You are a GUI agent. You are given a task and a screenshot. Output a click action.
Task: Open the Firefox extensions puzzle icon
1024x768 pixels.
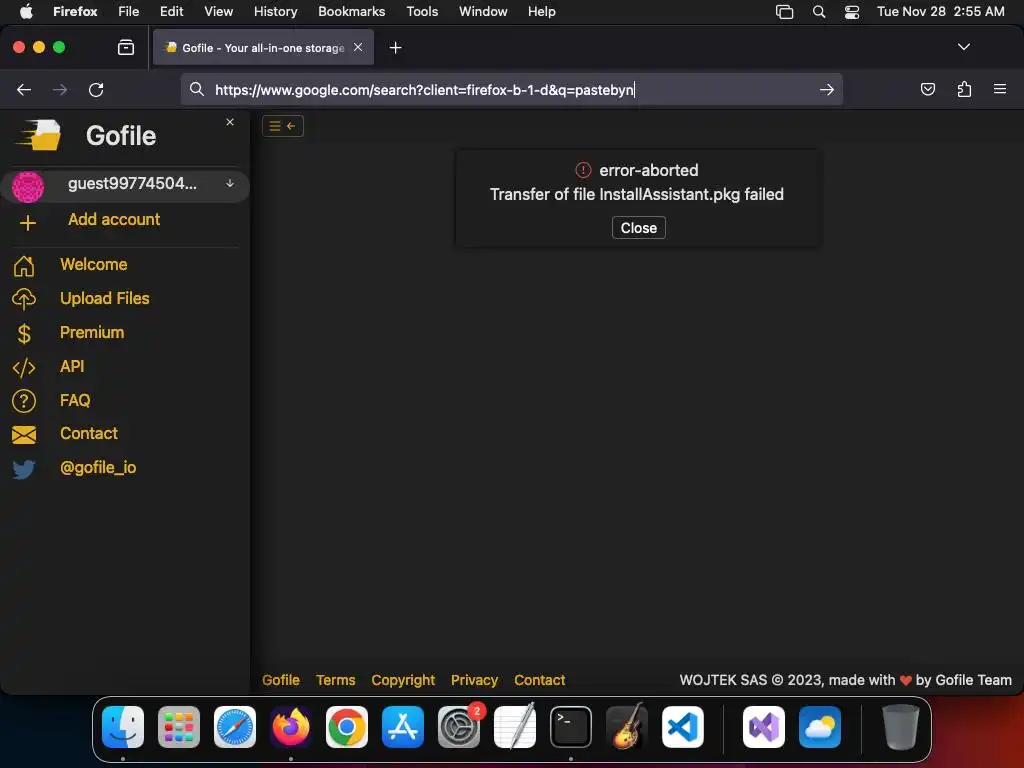[x=964, y=89]
